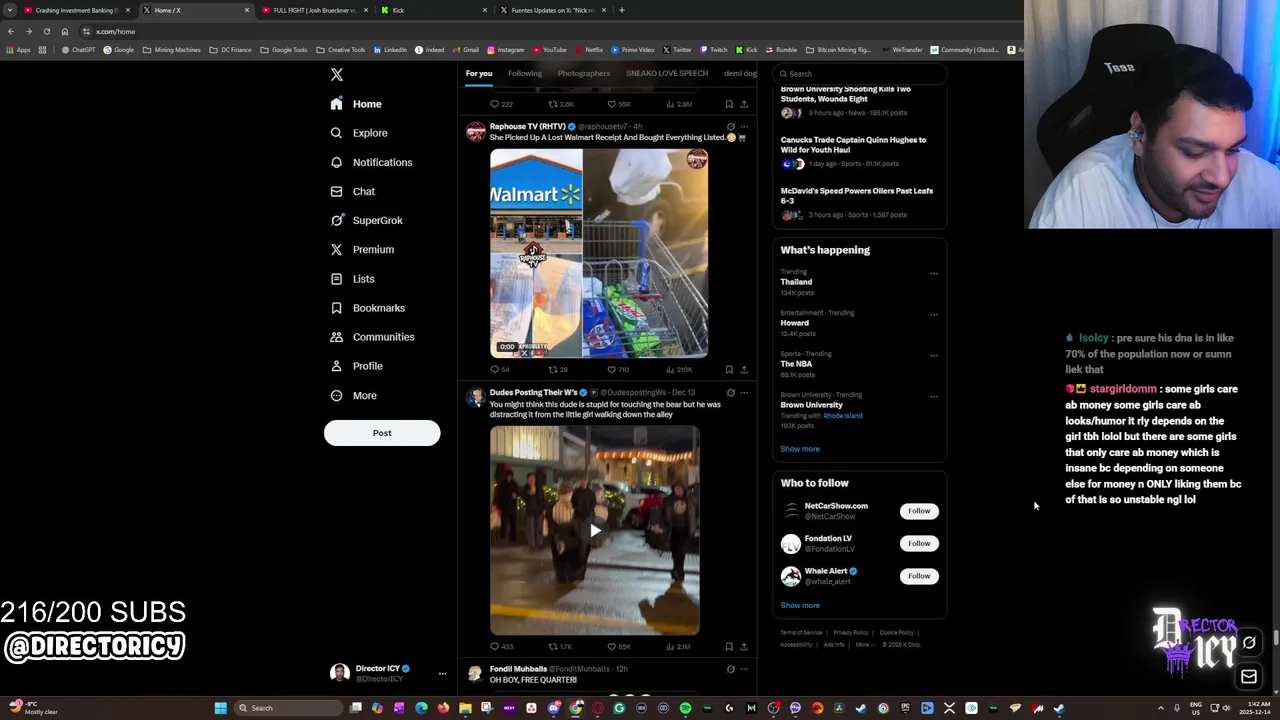Viewport: 1280px width, 720px height.
Task: Open the ChatGPT bookmark
Action: [x=81, y=50]
